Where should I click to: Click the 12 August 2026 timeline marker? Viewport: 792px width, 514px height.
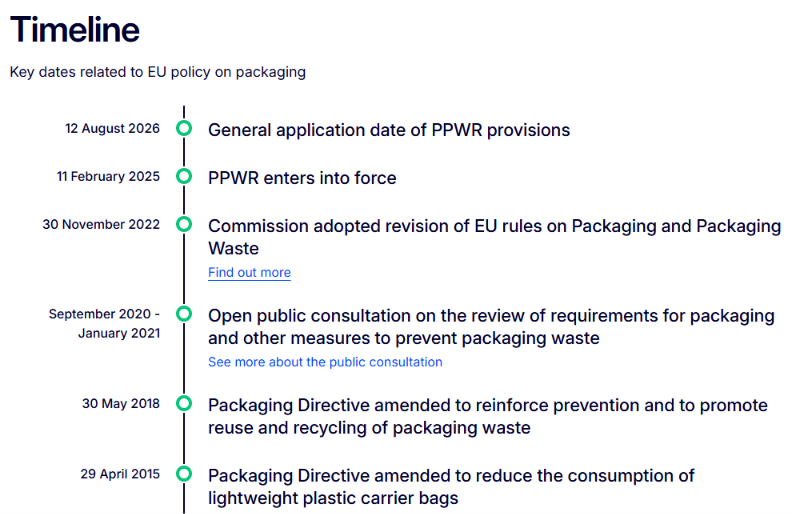click(x=184, y=128)
